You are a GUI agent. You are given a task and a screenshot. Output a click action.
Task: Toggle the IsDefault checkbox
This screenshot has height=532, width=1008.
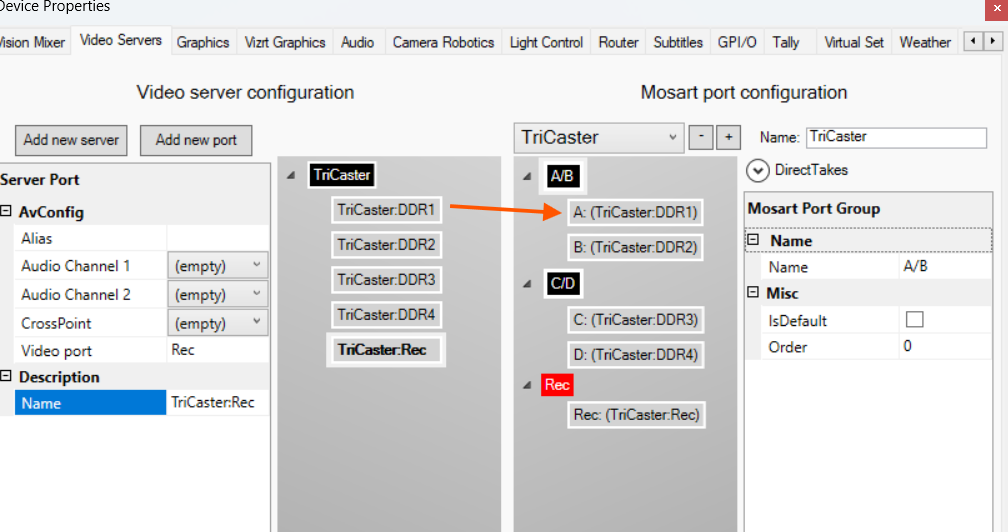(914, 320)
